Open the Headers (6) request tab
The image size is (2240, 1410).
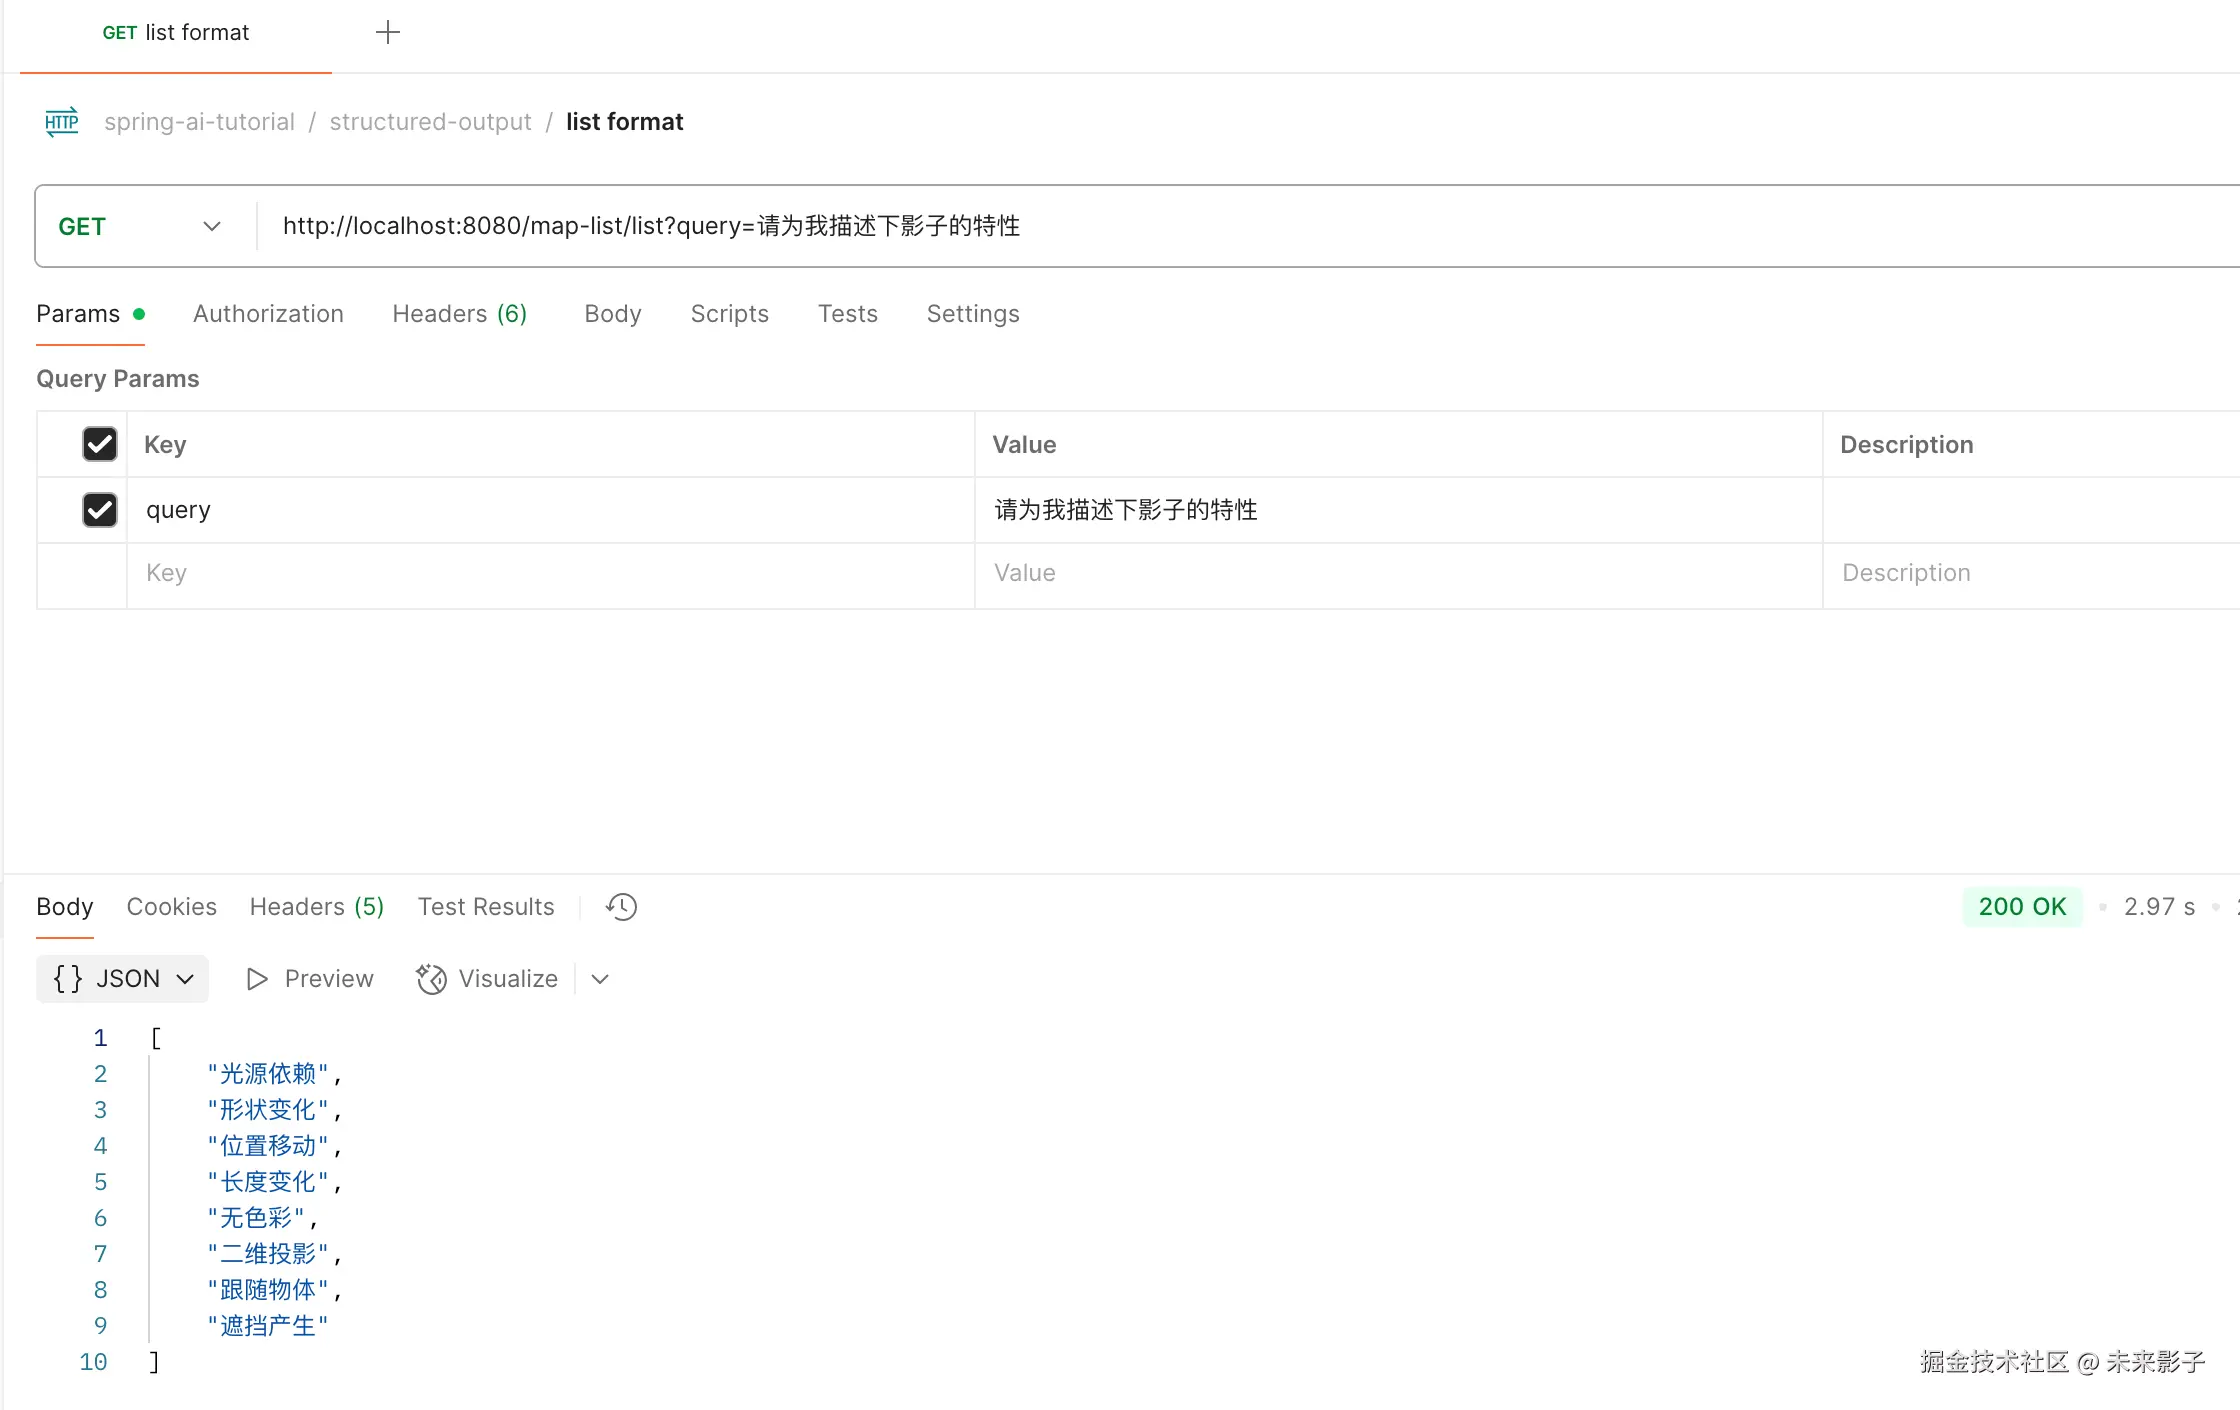tap(459, 314)
